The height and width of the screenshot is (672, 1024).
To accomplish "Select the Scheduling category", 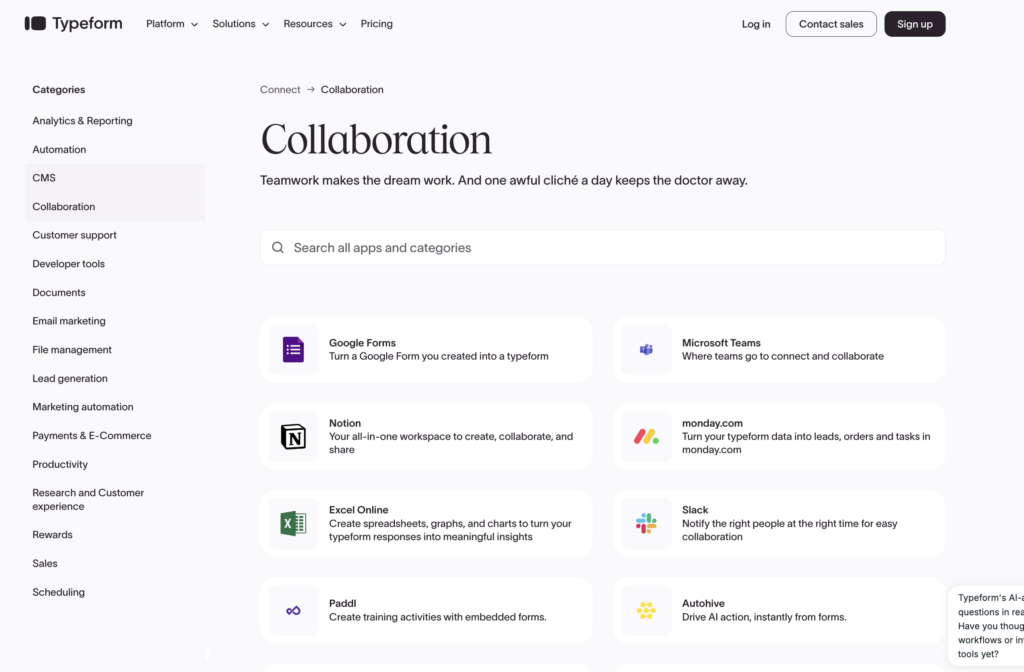I will (58, 592).
